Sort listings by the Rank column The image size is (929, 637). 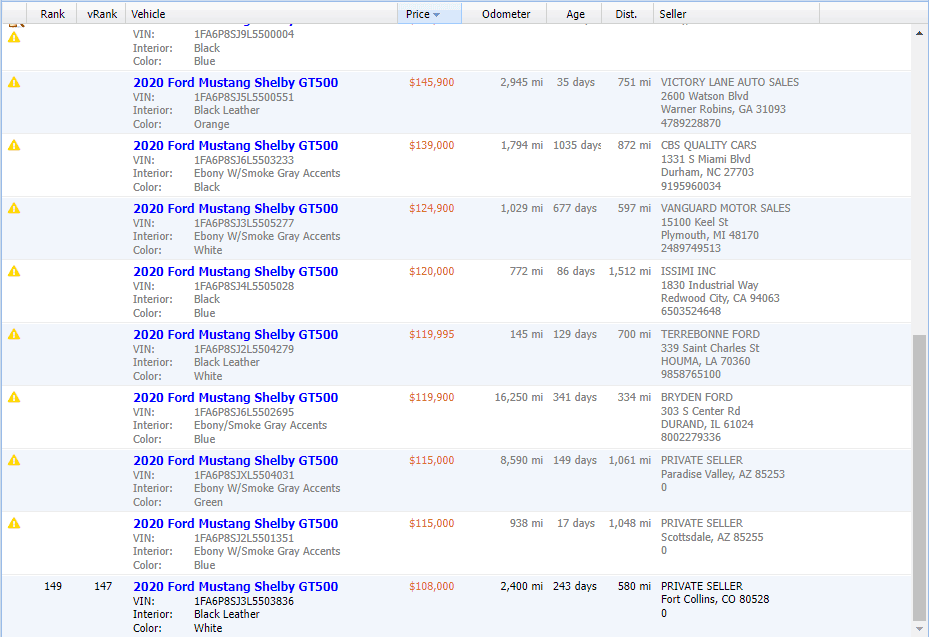click(52, 14)
